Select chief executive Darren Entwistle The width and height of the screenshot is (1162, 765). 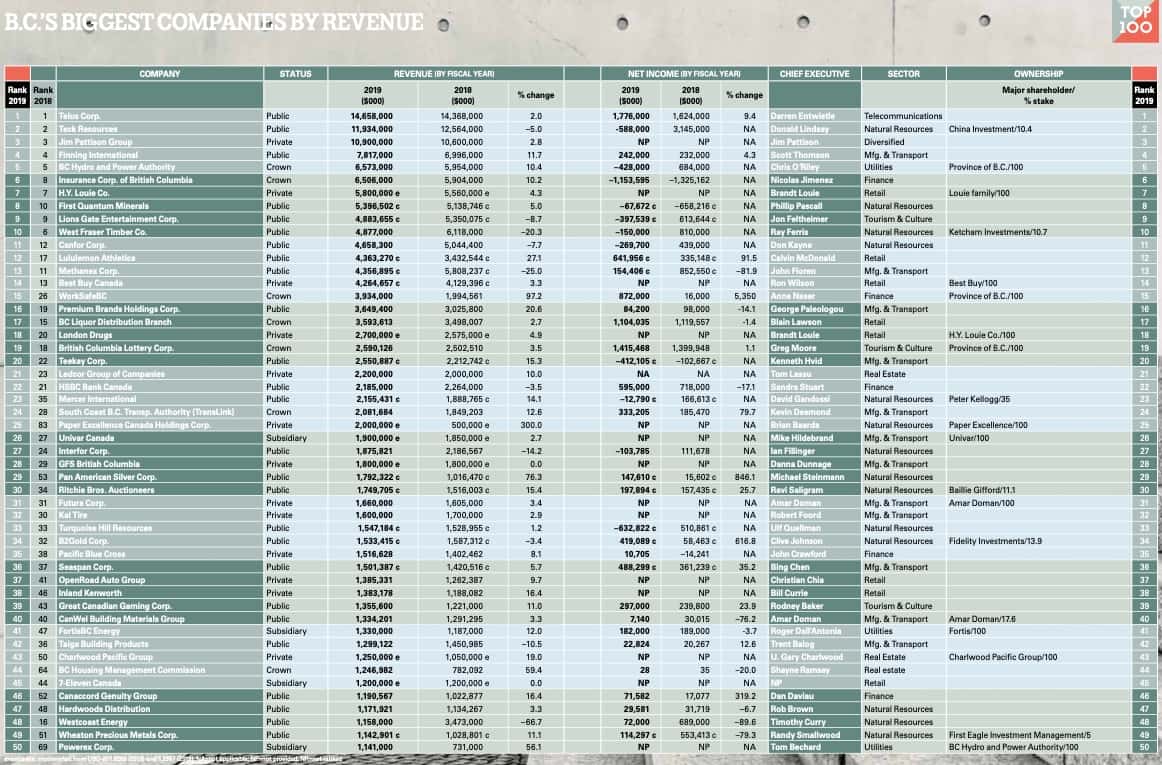click(x=803, y=116)
